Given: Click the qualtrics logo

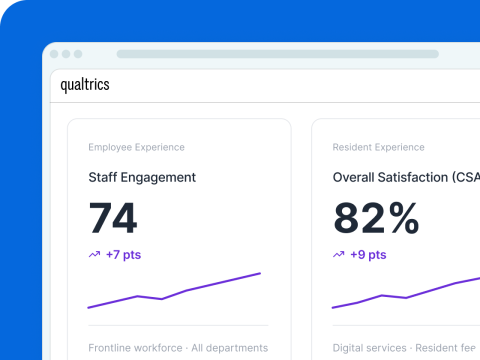Looking at the screenshot, I should tap(85, 85).
